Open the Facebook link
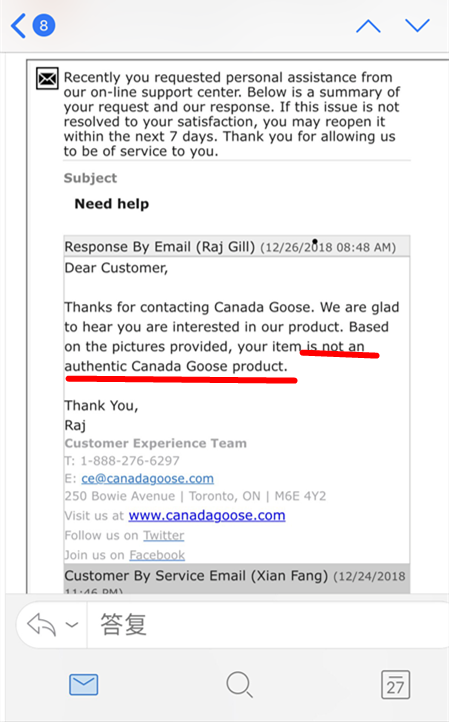The width and height of the screenshot is (449, 722). coord(157,555)
